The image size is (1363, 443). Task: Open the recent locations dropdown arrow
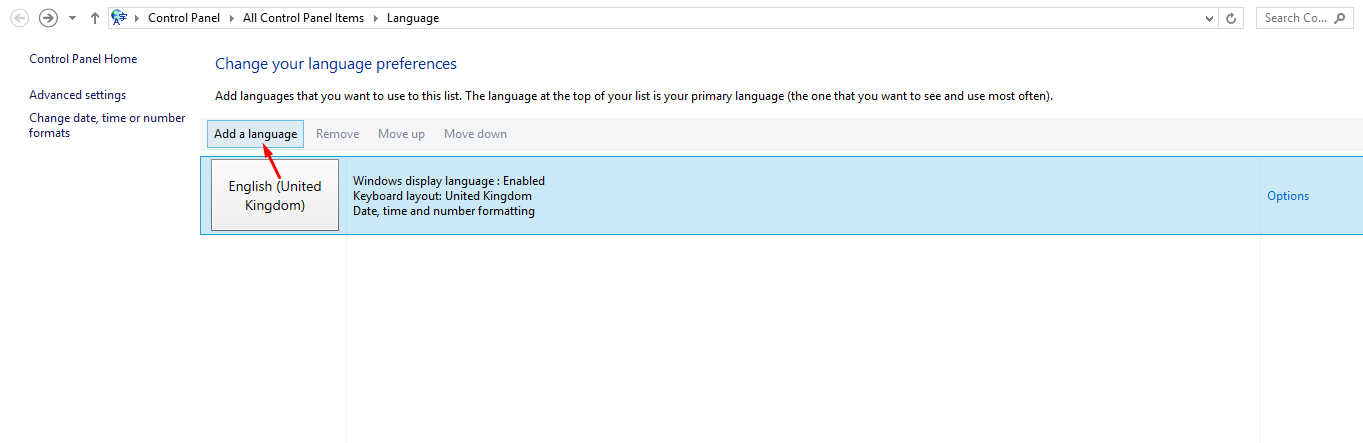coord(72,18)
